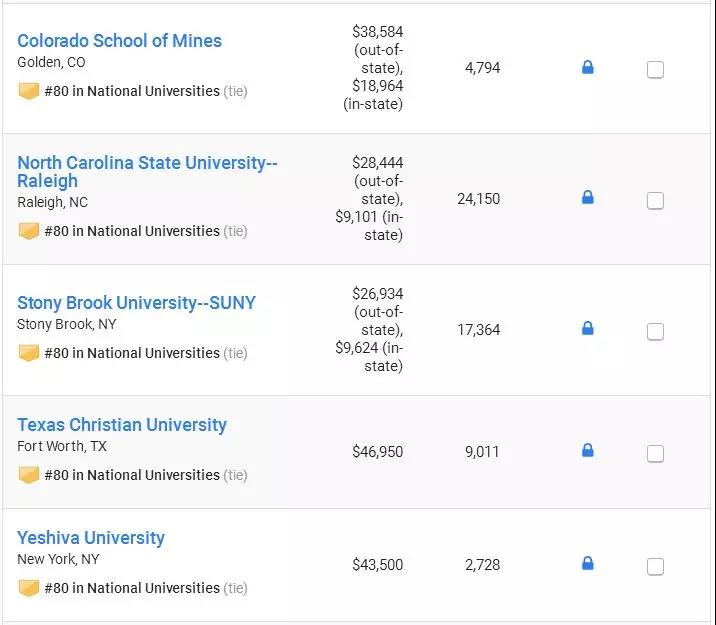Image resolution: width=716 pixels, height=625 pixels.
Task: Visit the Texas Christian University link
Action: tap(122, 425)
